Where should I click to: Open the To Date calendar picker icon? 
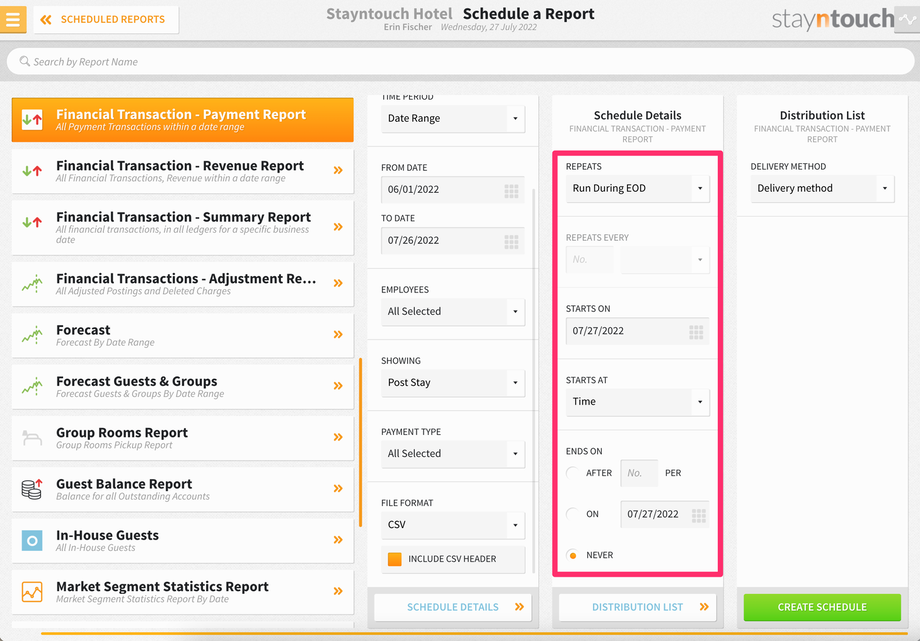511,242
